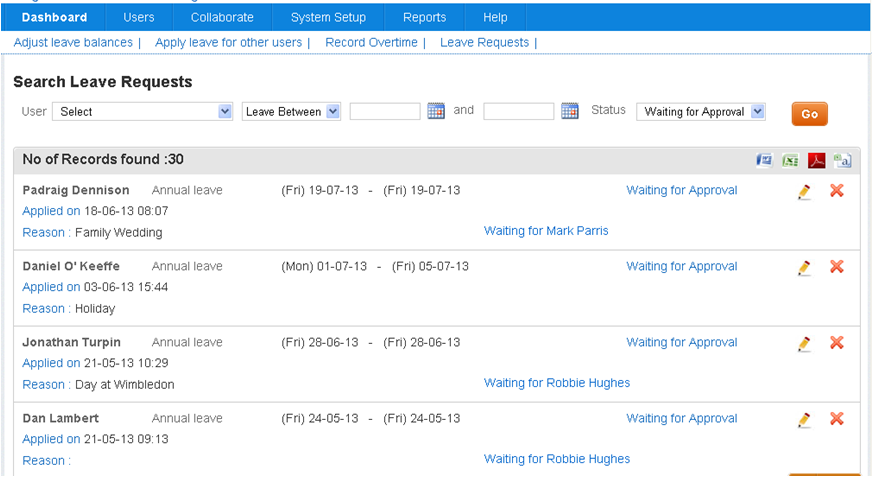Export records to PDF icon
Viewport: 879px width, 490px height.
(x=816, y=160)
